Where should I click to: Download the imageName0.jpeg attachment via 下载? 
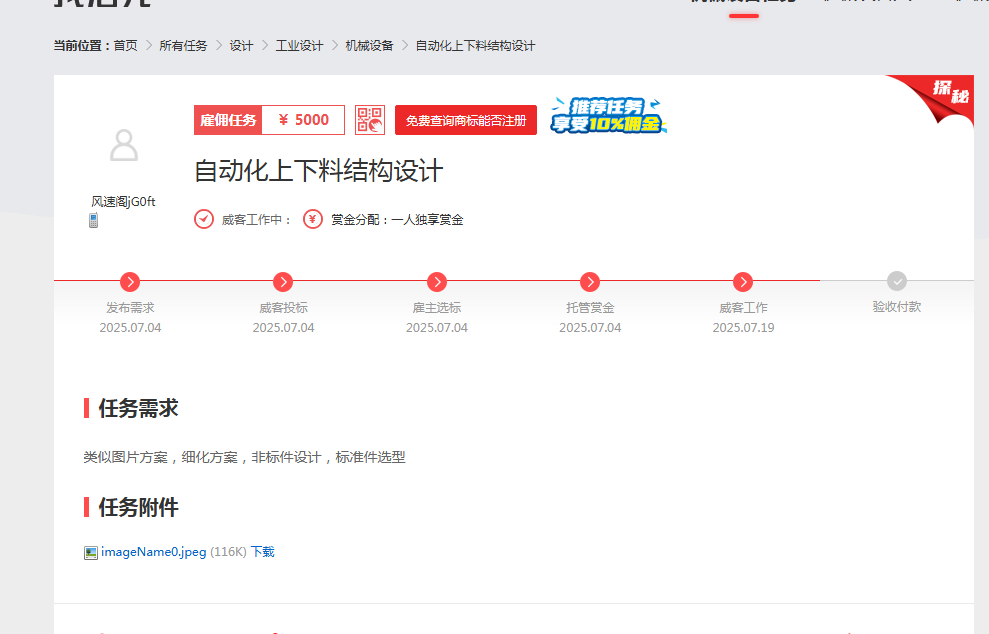point(262,551)
